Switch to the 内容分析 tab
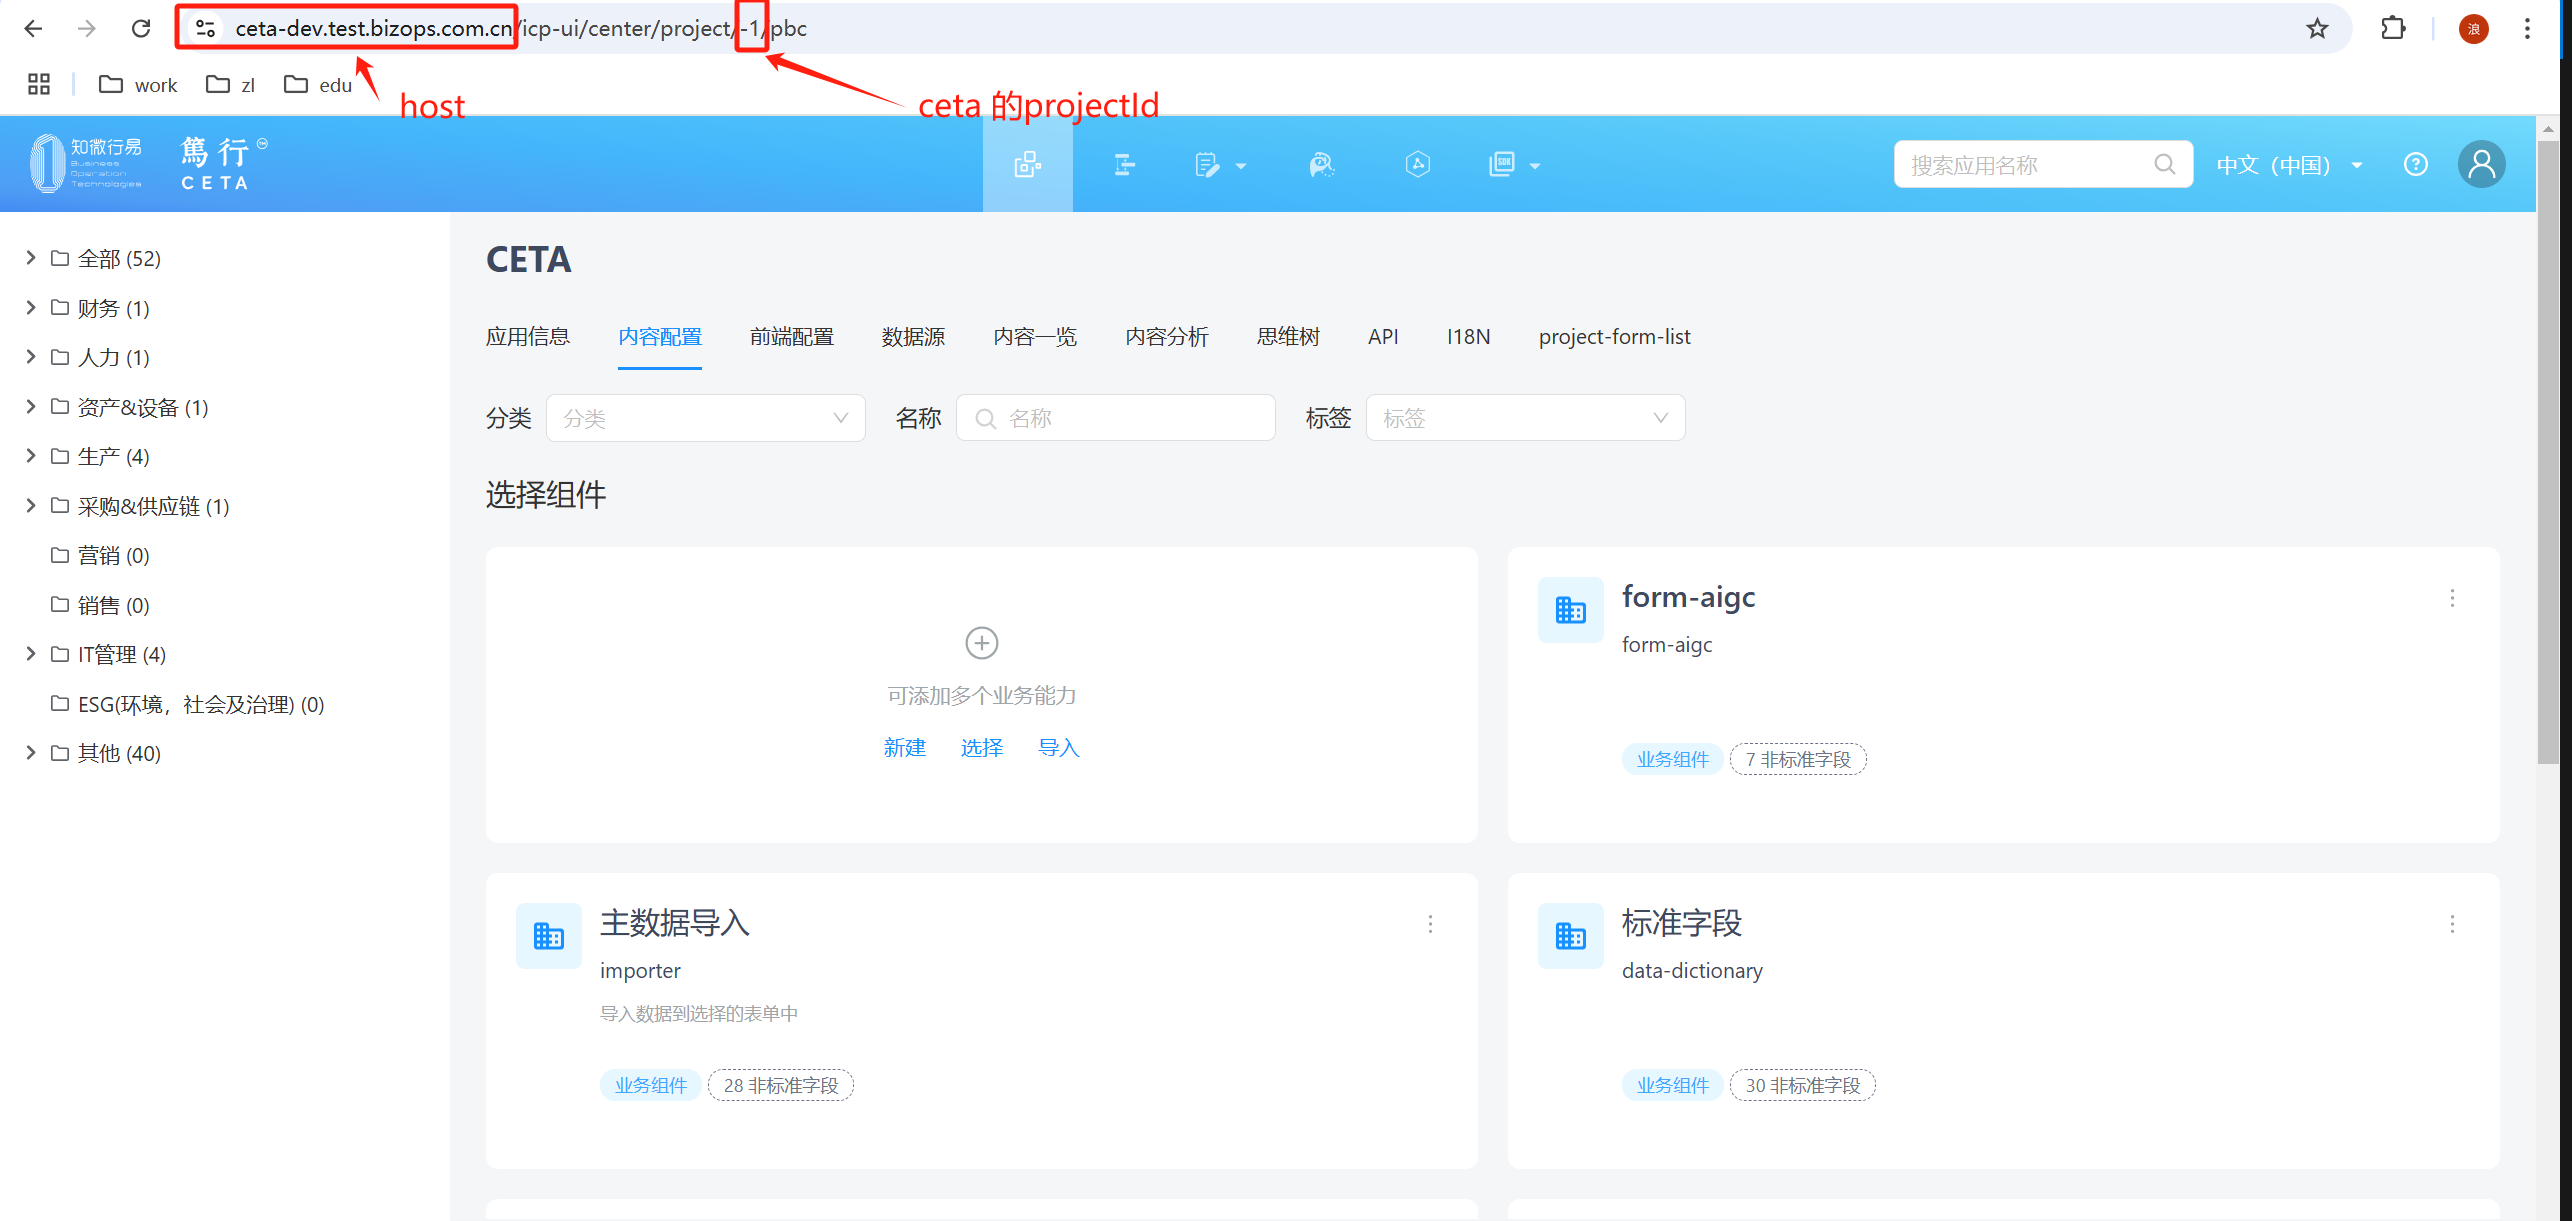Screen dimensions: 2572x1221 pos(1167,337)
